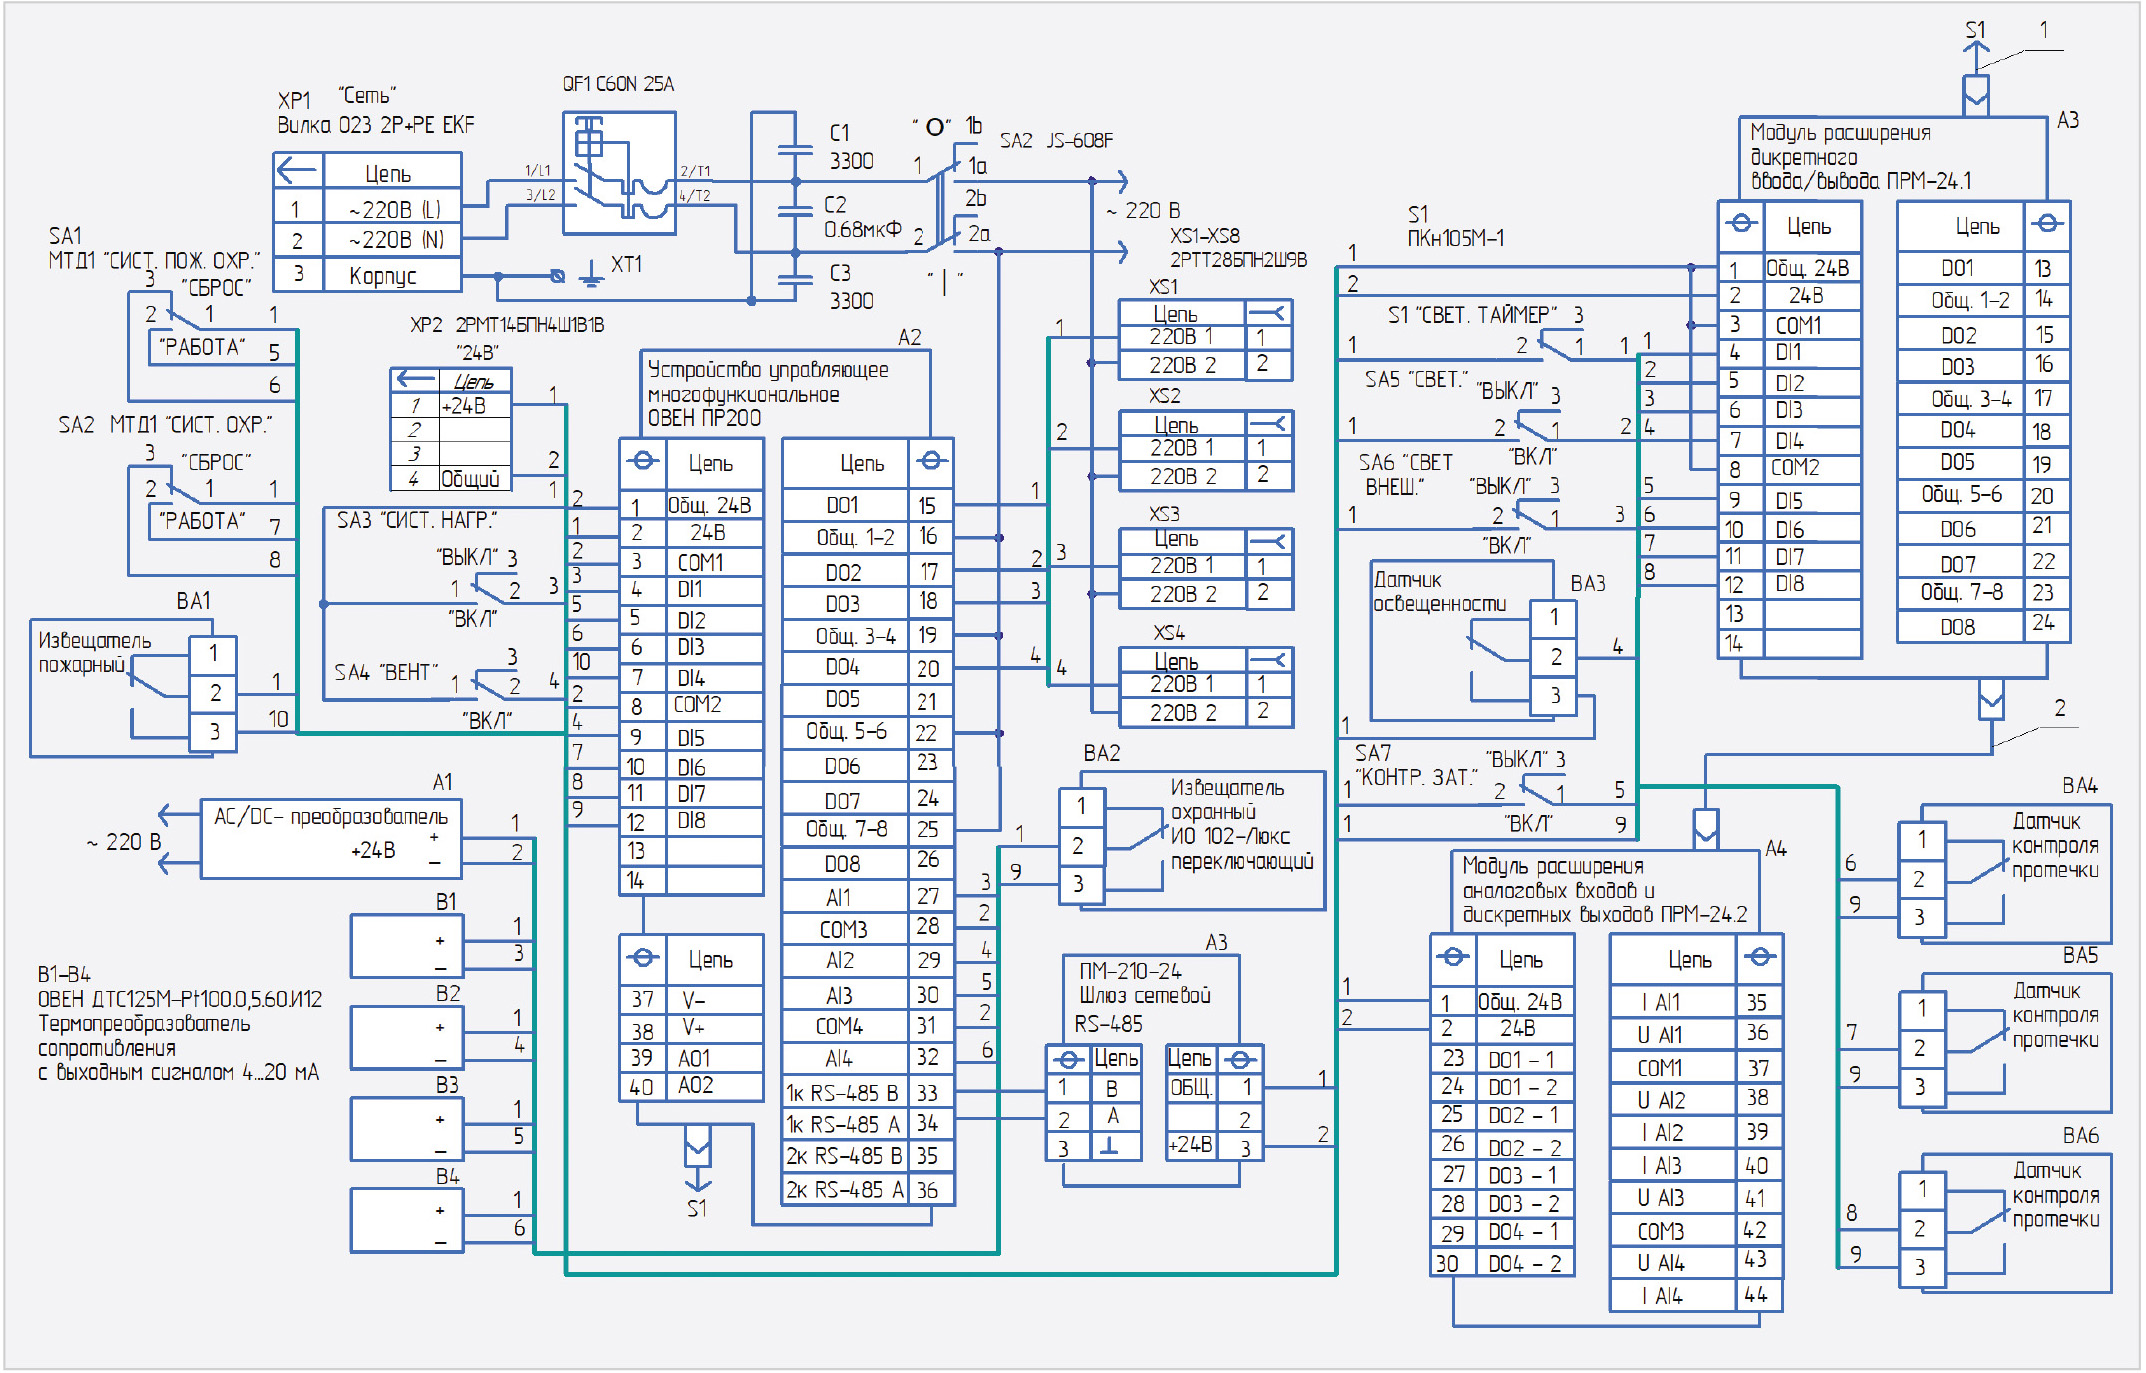This screenshot has height=1373, width=2146.
Task: Click BA1 fire detector terminal 2
Action: pyautogui.click(x=213, y=693)
